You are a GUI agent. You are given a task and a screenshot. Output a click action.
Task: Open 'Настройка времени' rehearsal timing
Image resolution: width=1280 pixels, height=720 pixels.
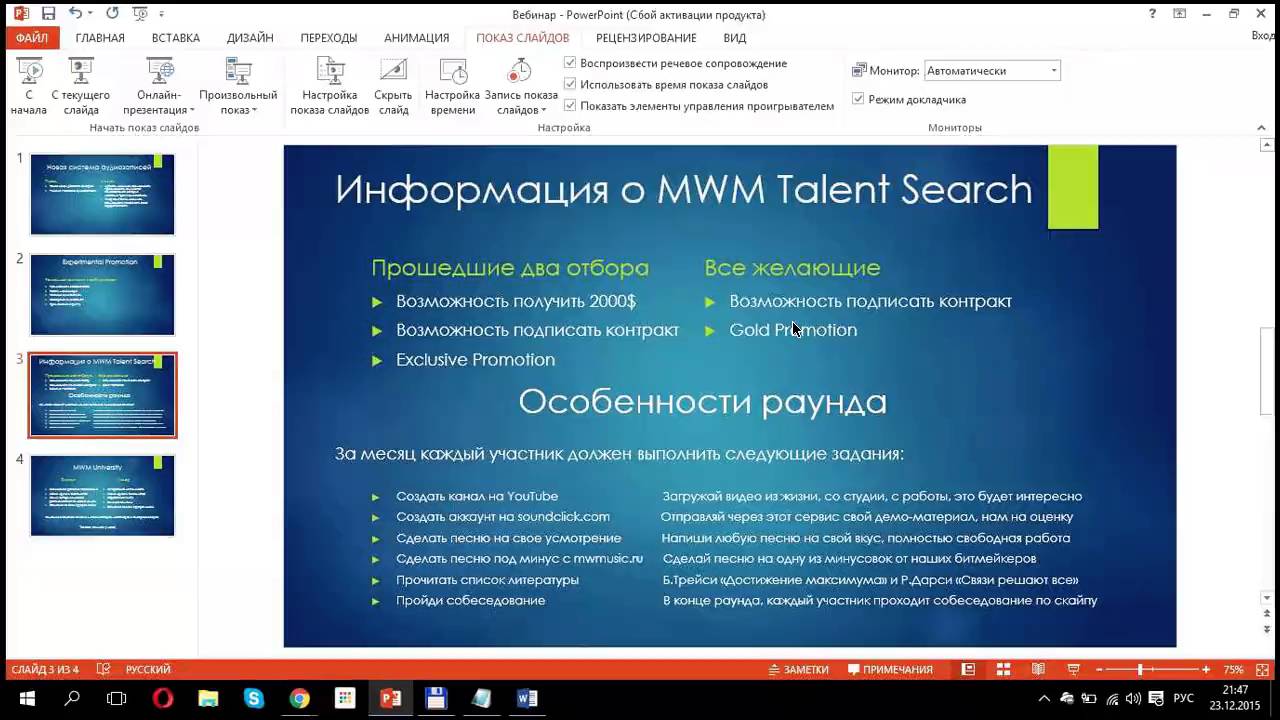click(453, 86)
